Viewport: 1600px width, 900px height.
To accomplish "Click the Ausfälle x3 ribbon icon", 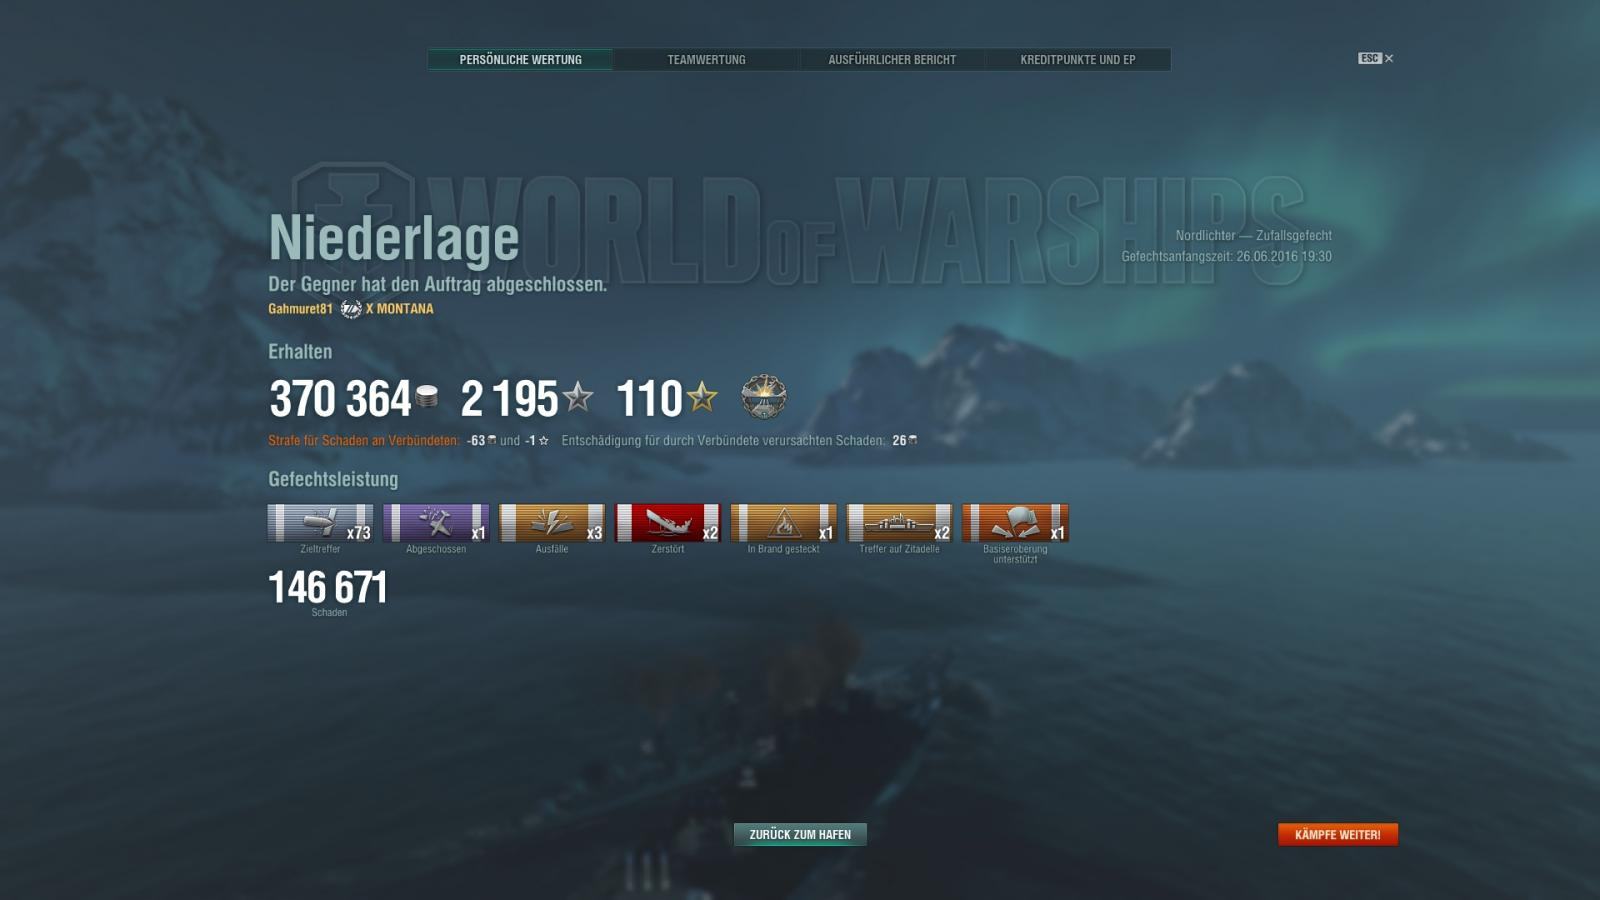I will tap(552, 523).
